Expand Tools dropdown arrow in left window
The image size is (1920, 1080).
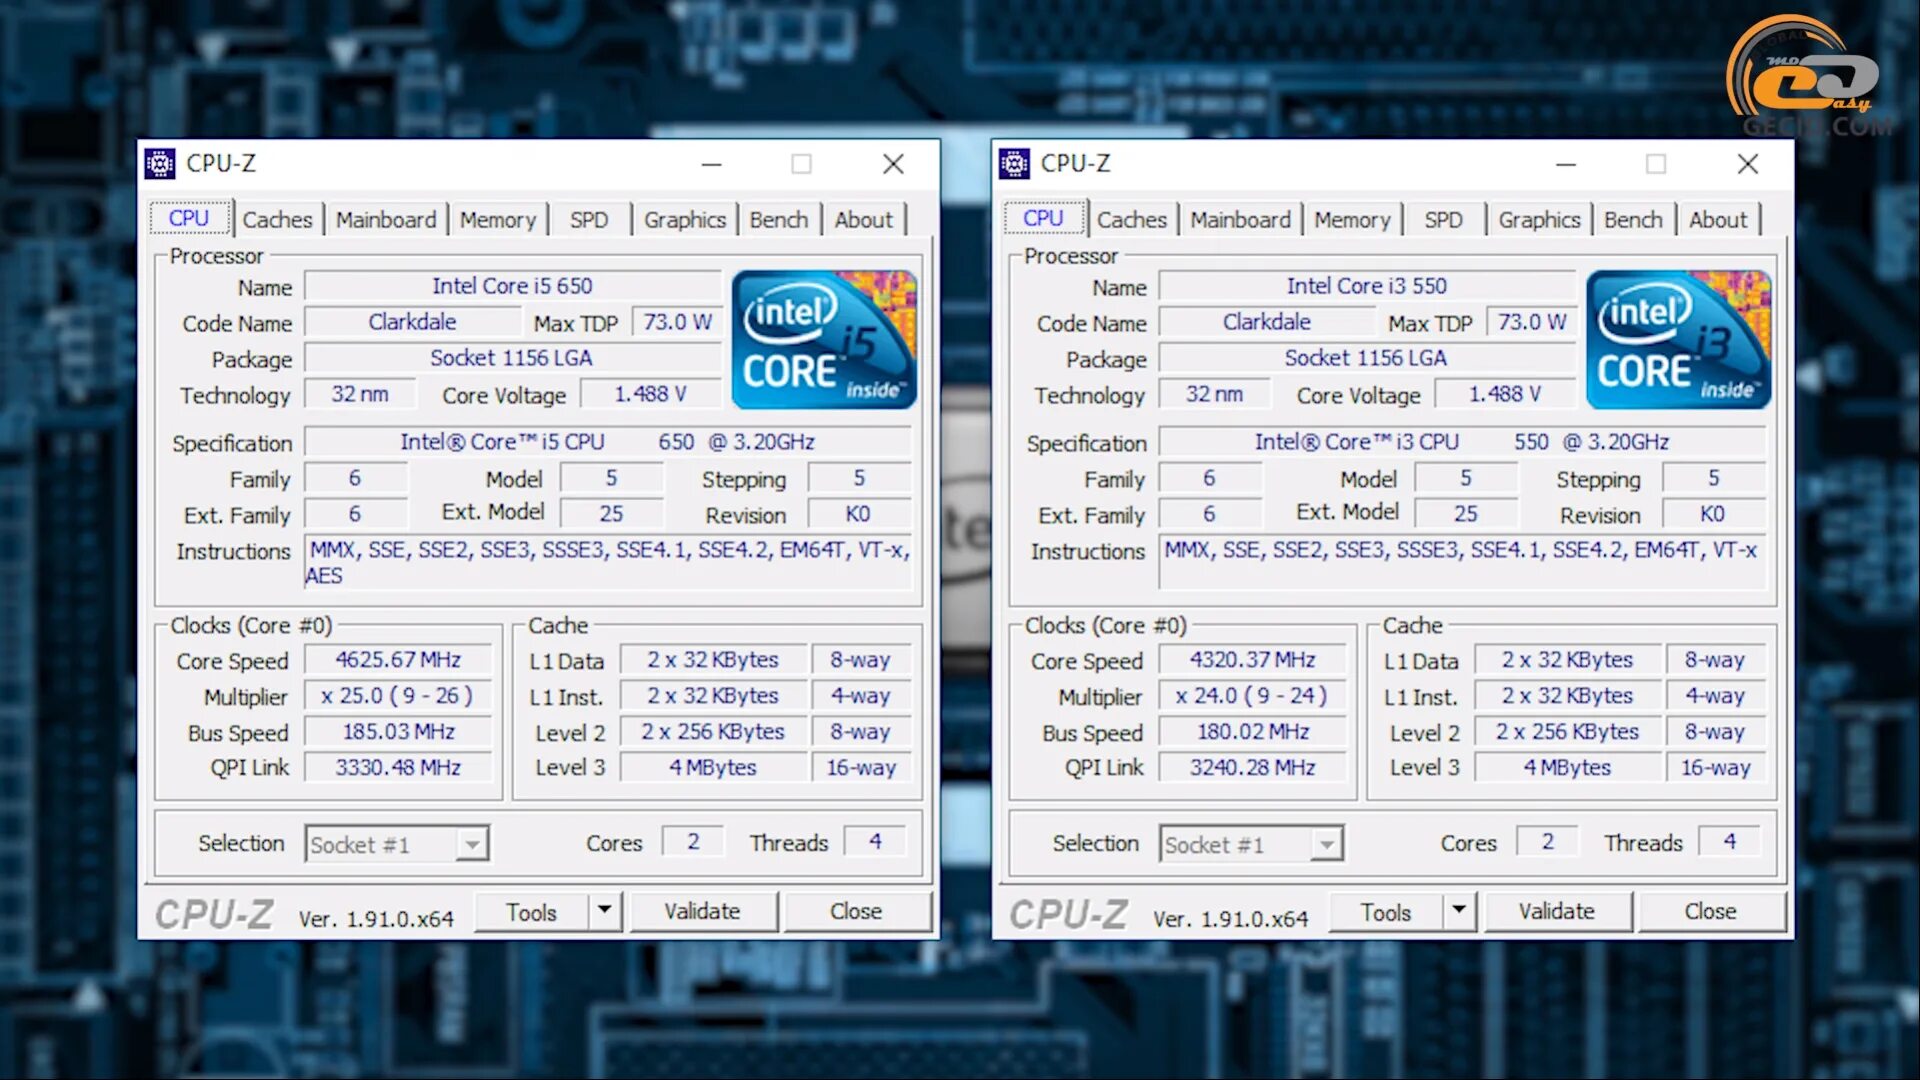coord(604,911)
